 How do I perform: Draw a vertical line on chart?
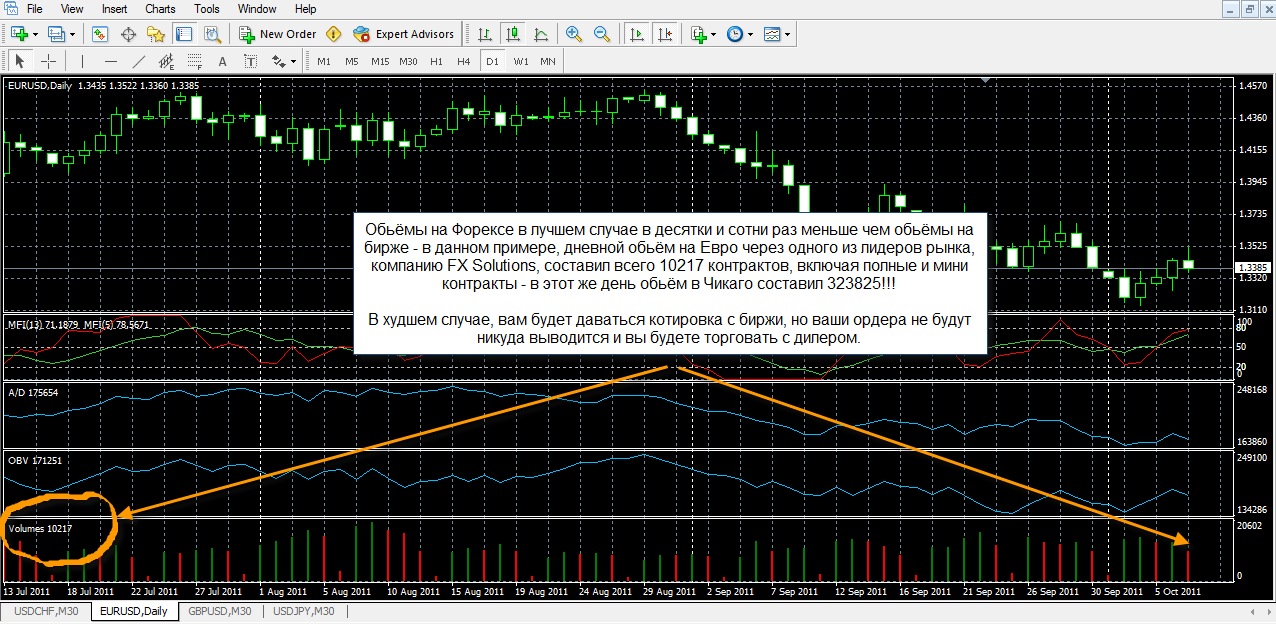82,61
